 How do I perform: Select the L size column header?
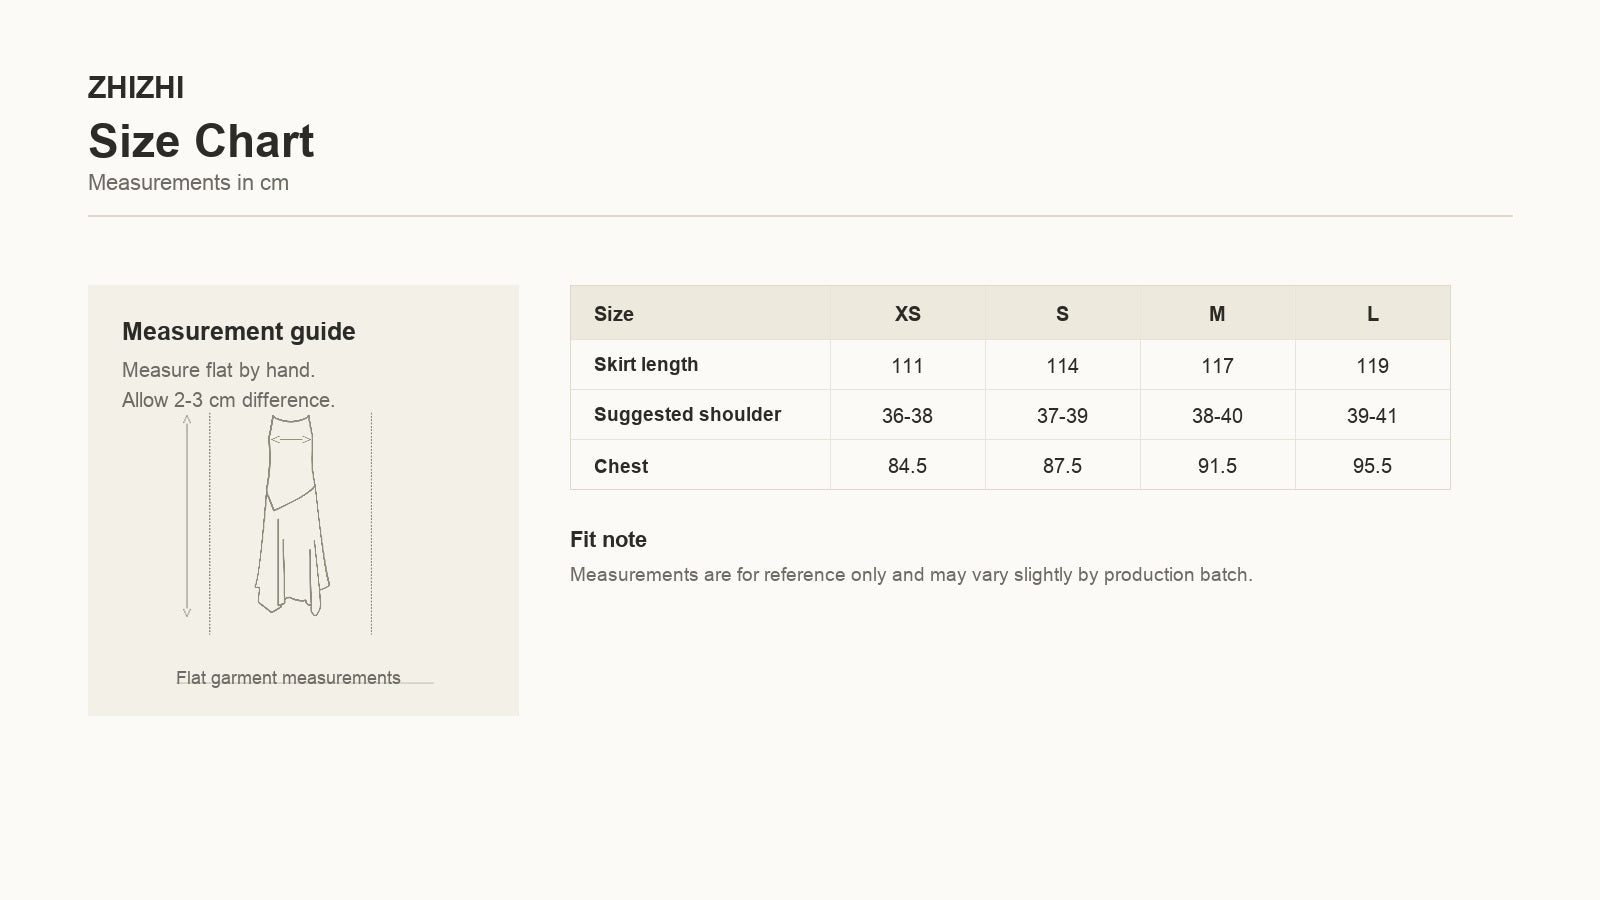coord(1373,314)
